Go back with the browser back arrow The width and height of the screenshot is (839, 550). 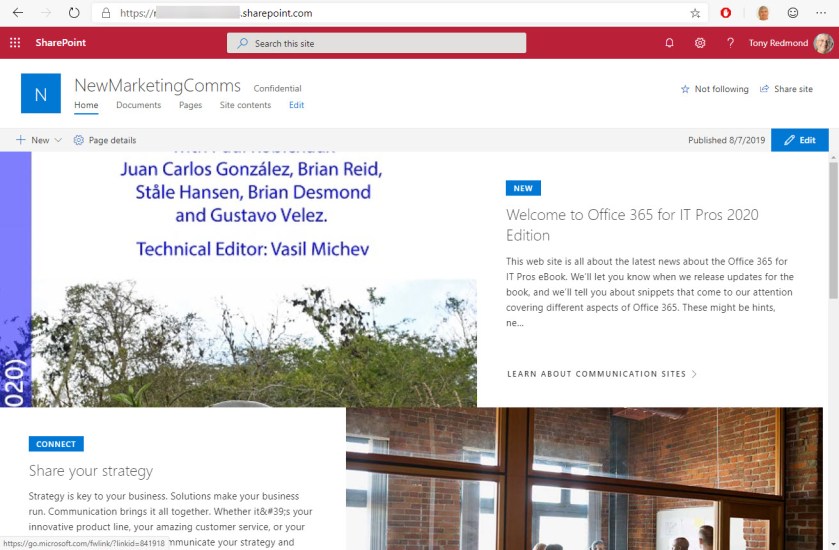point(18,13)
